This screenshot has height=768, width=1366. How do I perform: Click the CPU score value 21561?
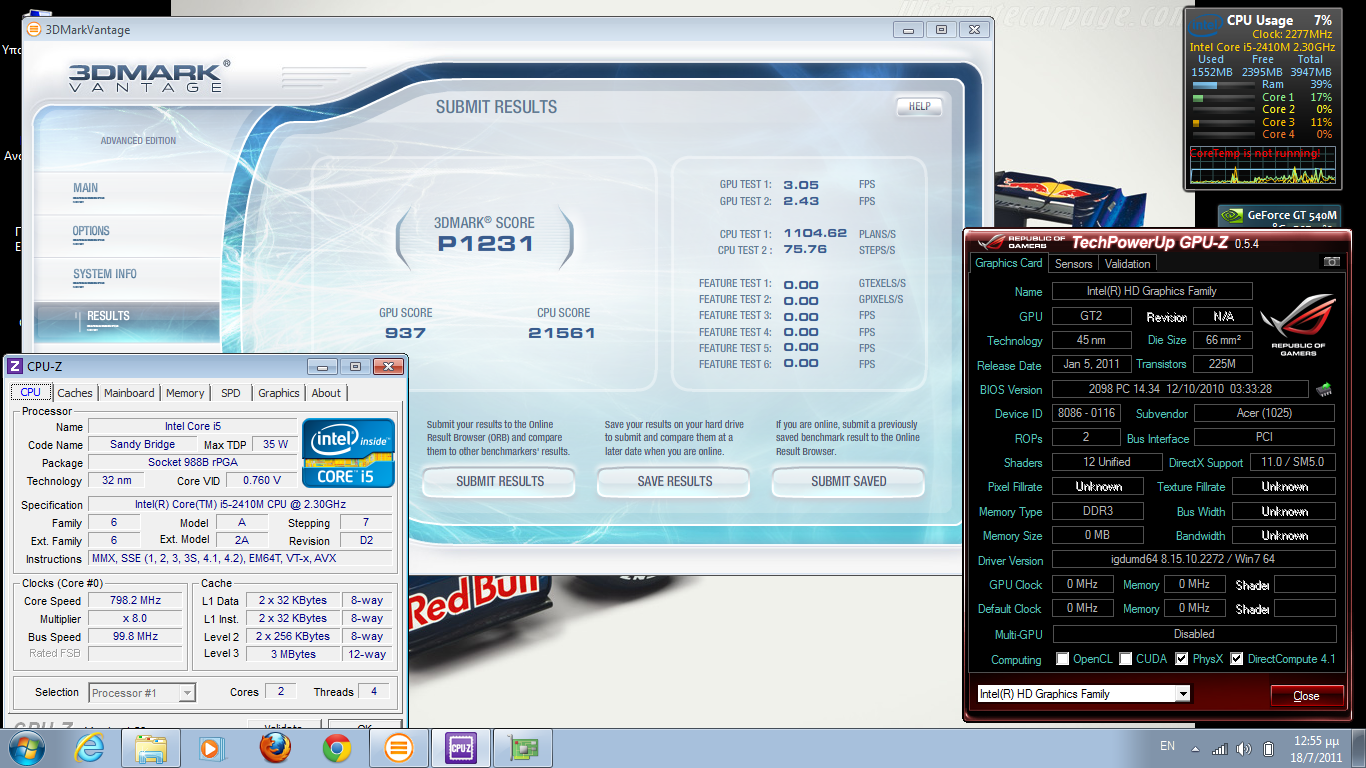click(562, 332)
